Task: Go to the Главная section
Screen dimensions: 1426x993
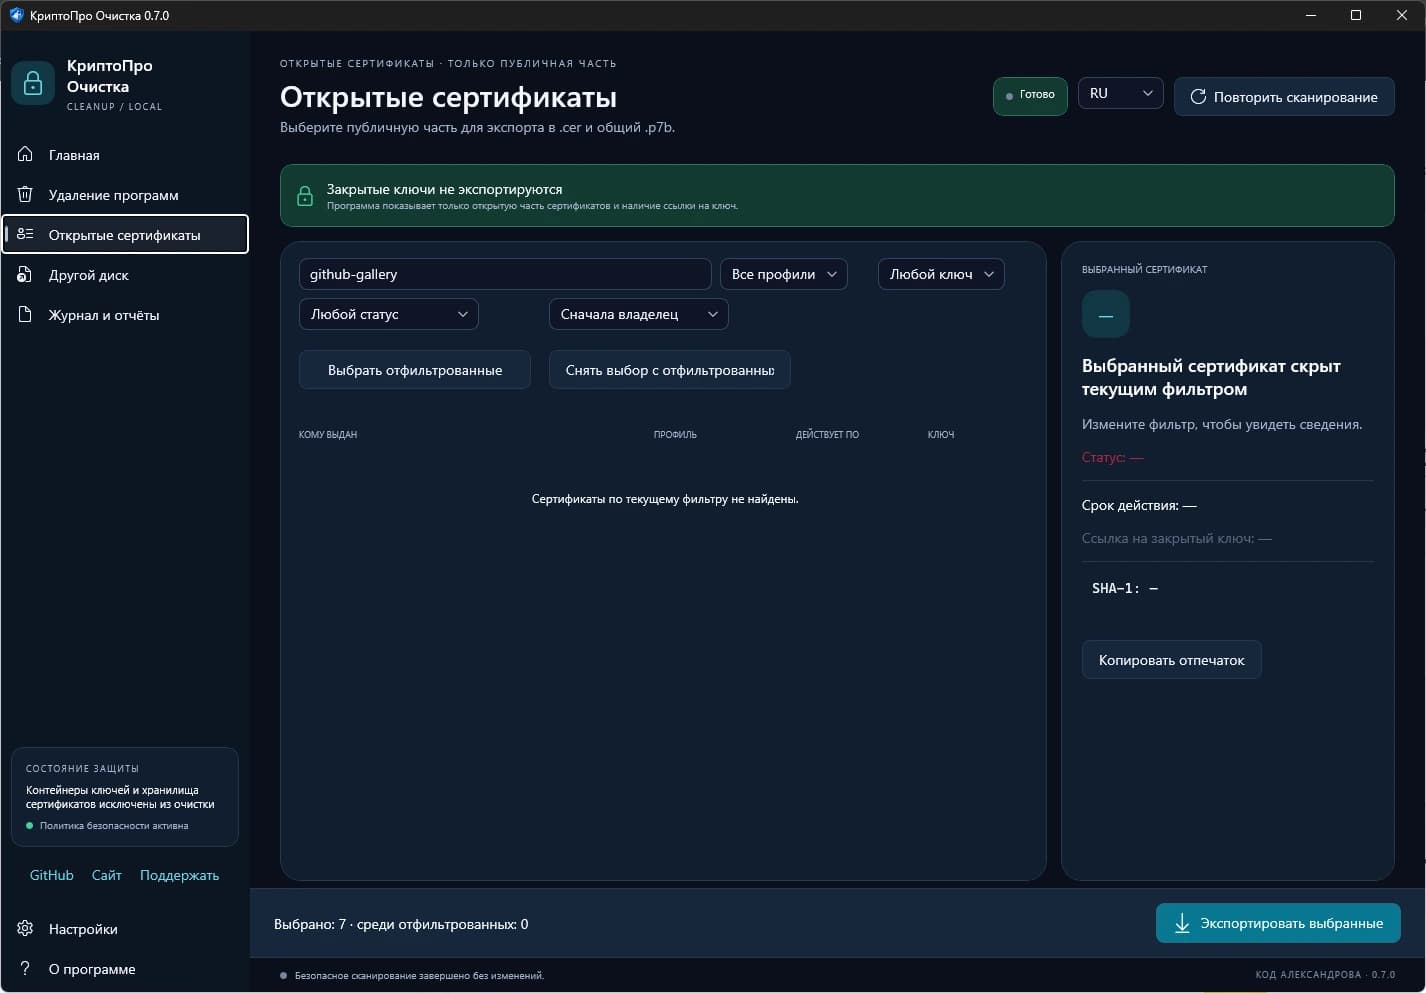Action: pyautogui.click(x=125, y=155)
